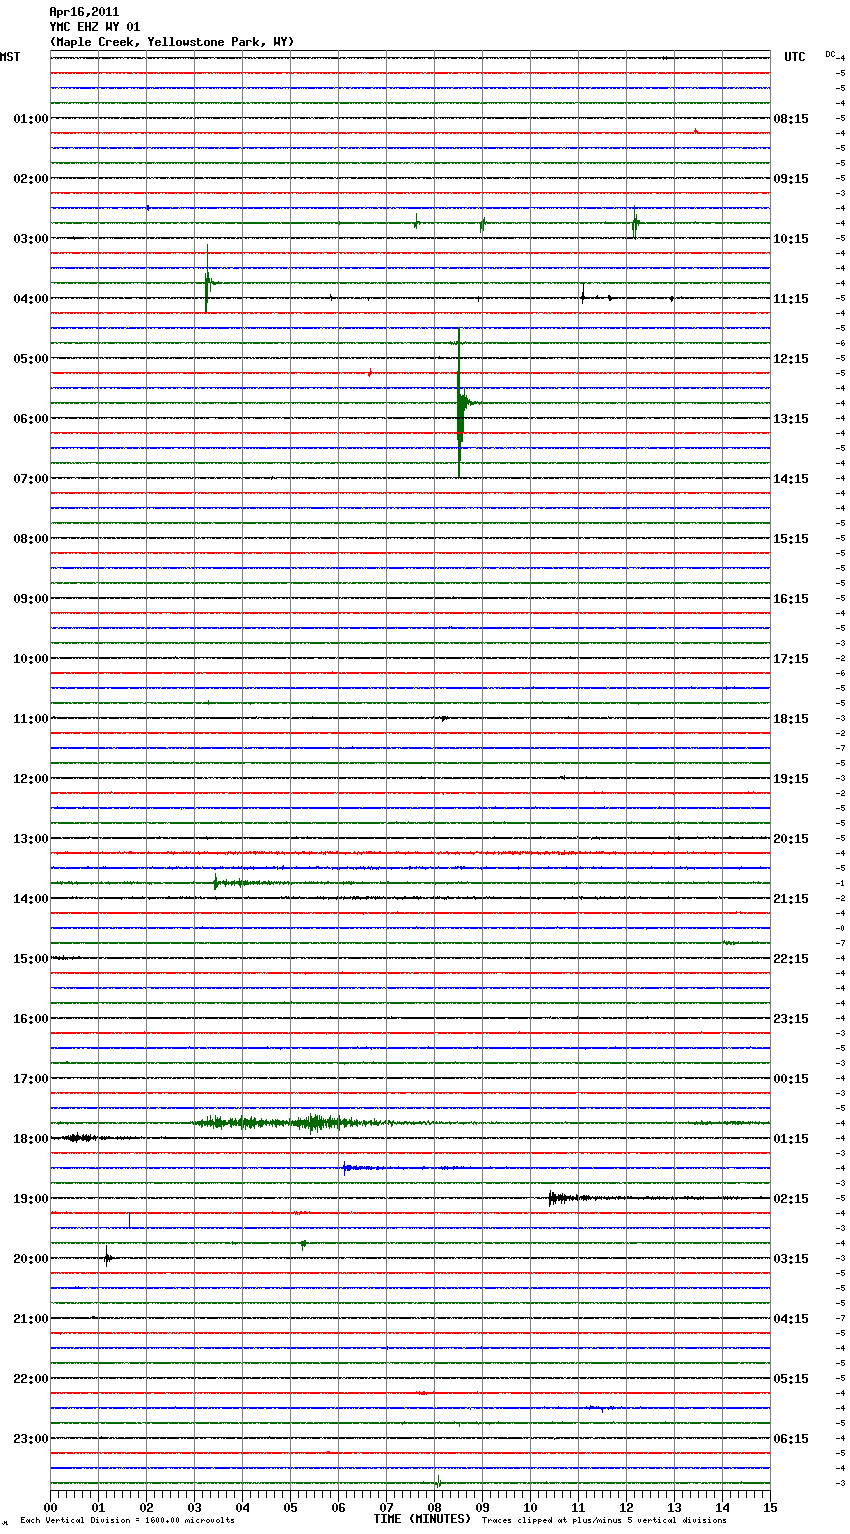Click the "03" minute tick label on bottom axis
The height and width of the screenshot is (1534, 850).
click(x=195, y=1507)
